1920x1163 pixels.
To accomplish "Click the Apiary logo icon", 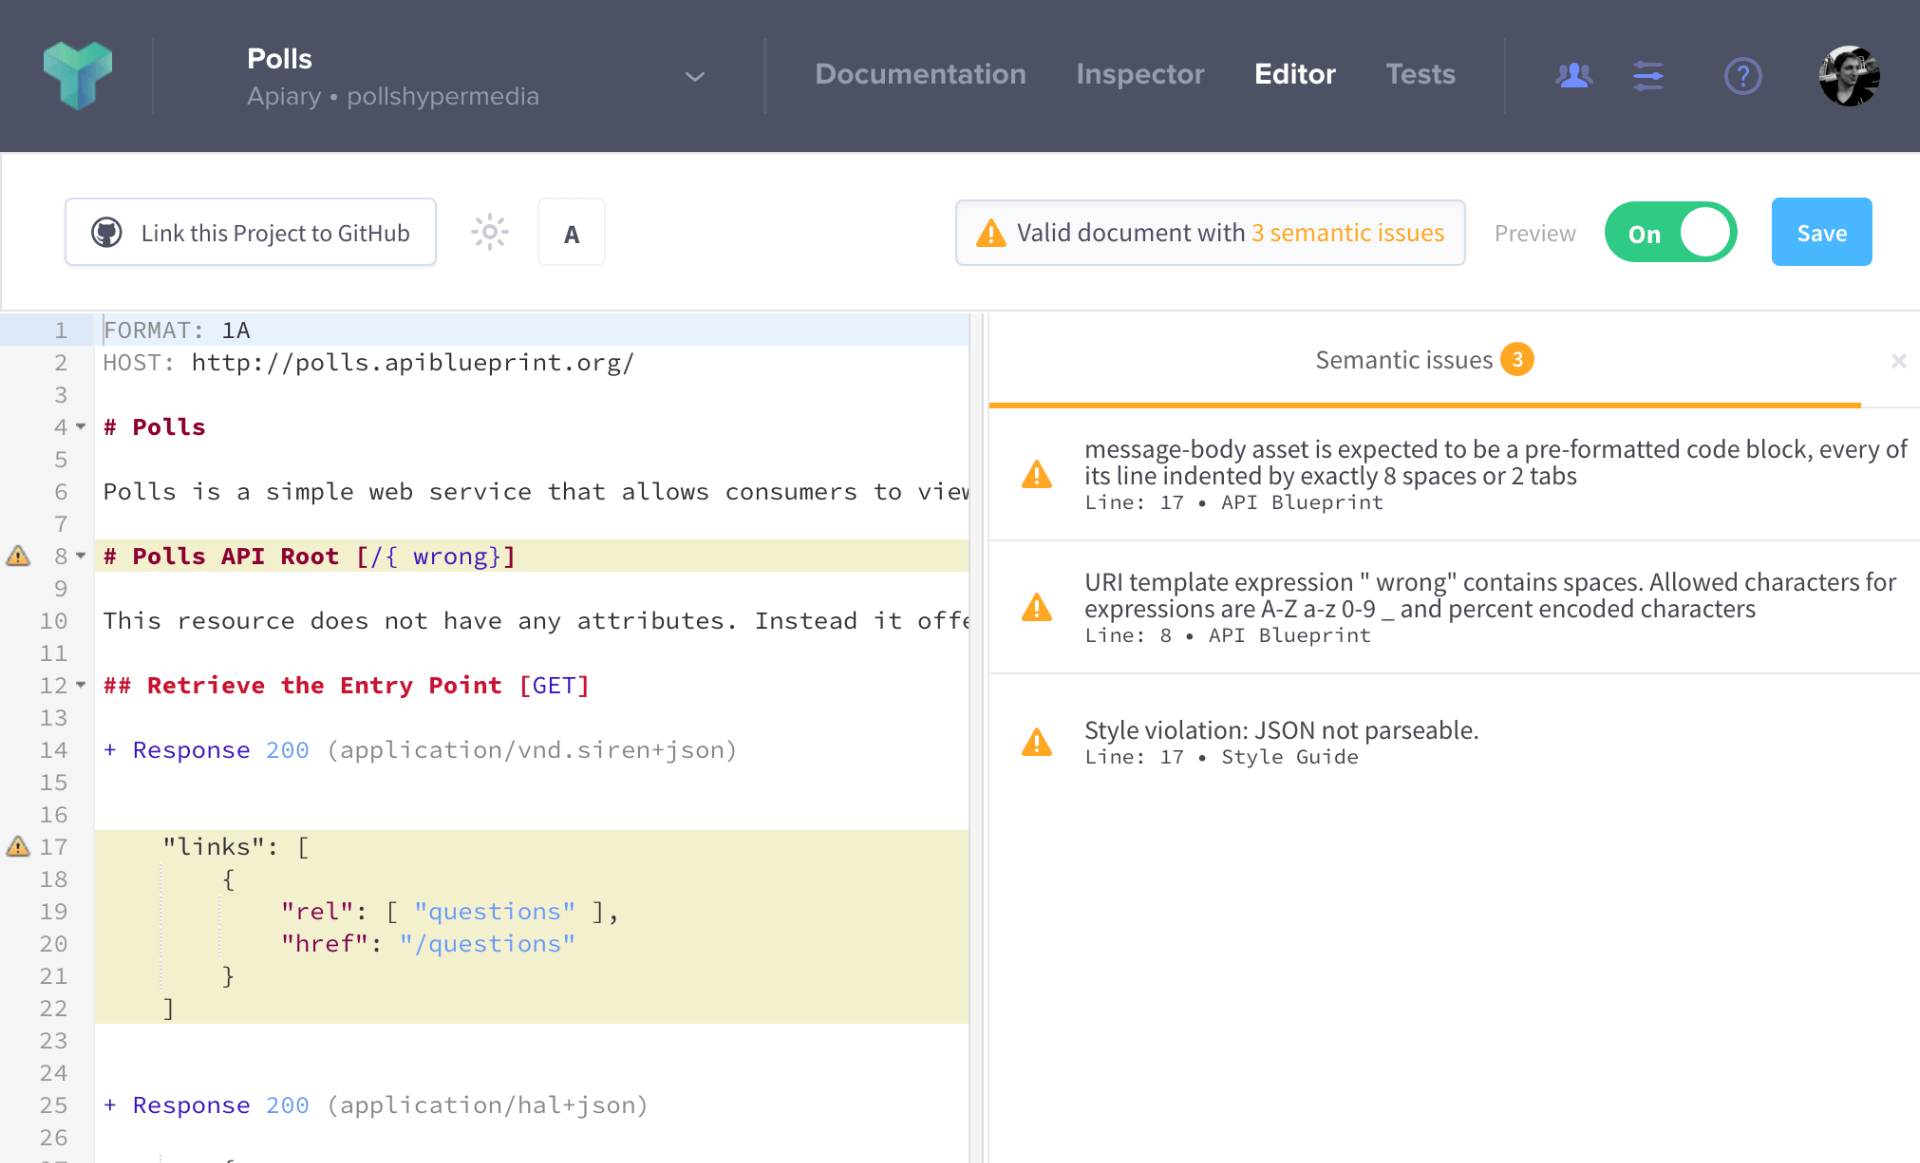I will (77, 75).
